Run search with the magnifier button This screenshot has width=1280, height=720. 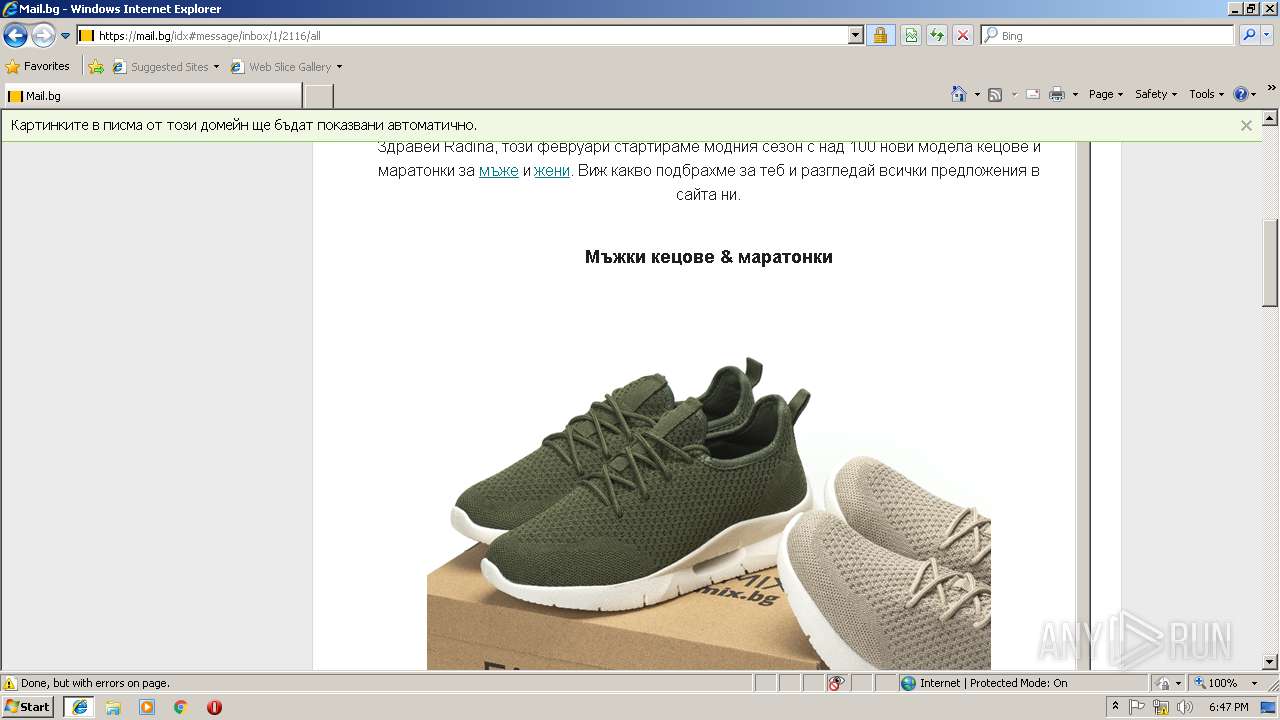pos(1248,35)
